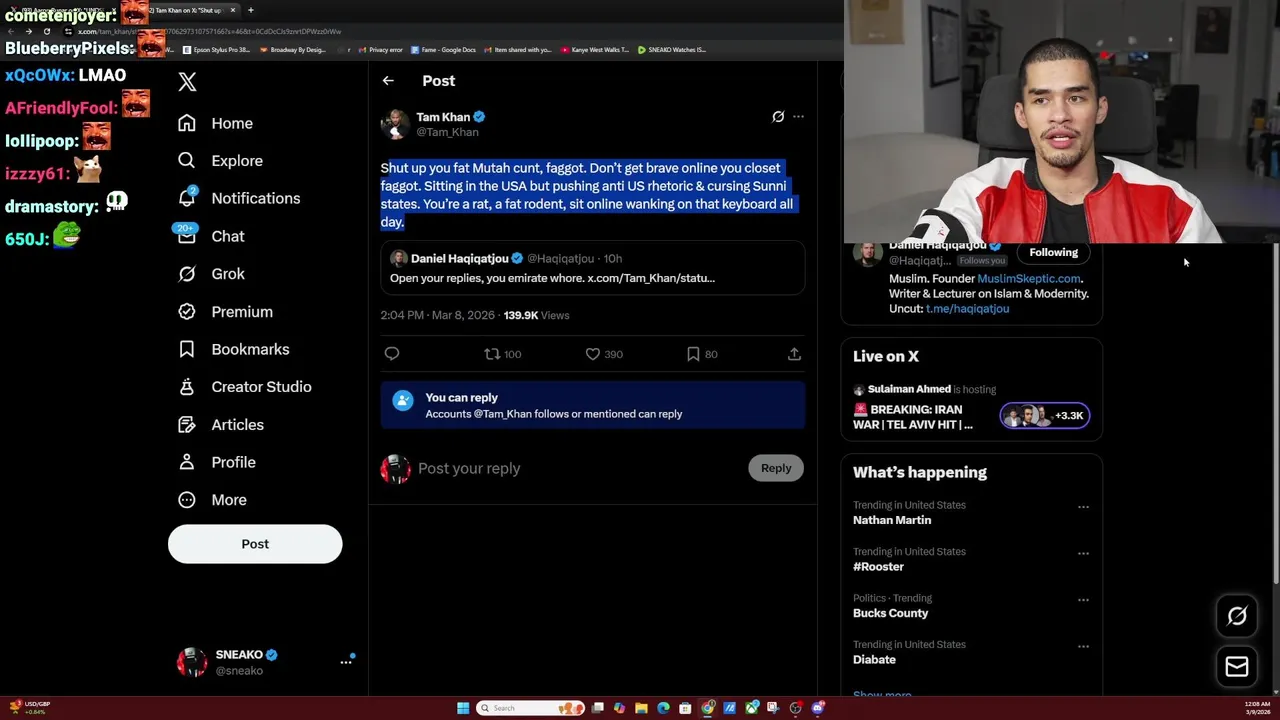Click the Reply button
This screenshot has width=1280, height=720.
776,468
